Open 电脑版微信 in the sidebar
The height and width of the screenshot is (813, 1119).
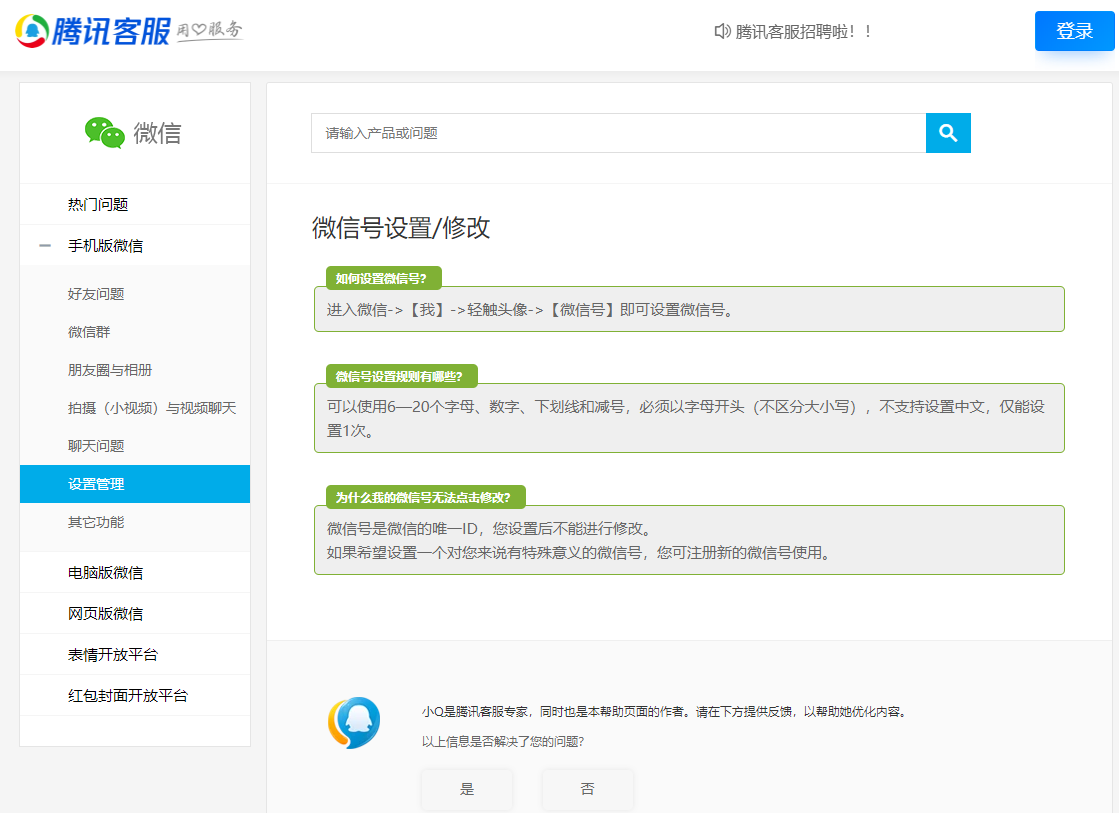click(x=105, y=572)
